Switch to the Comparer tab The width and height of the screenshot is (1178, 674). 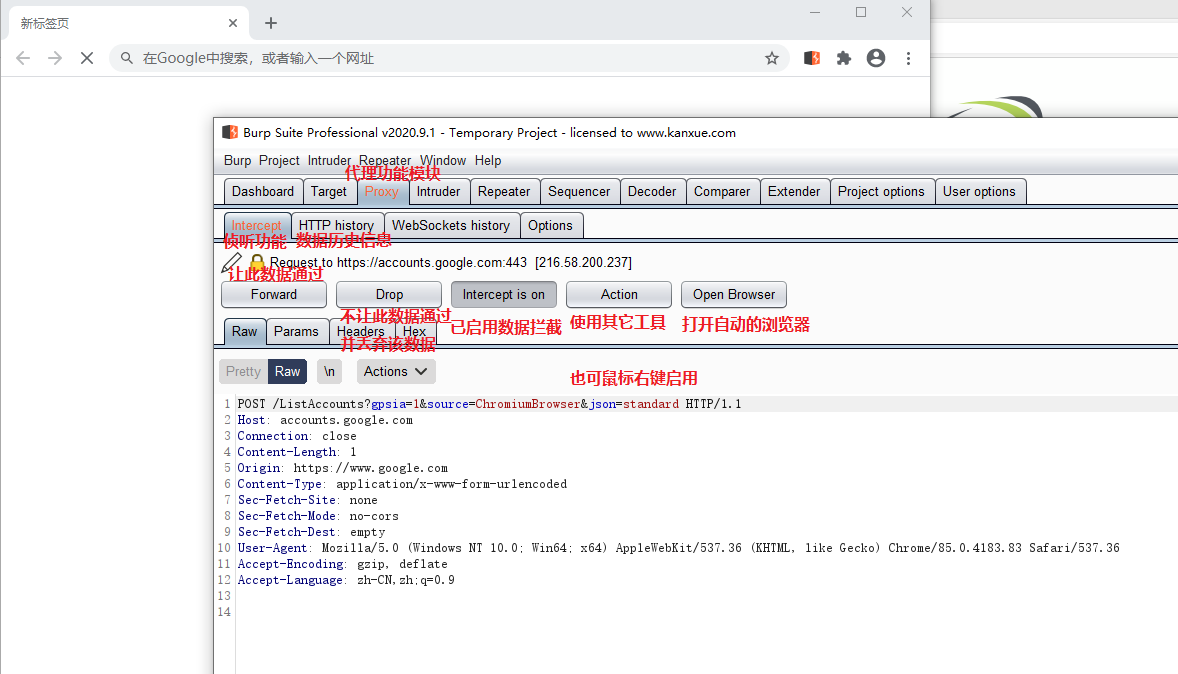(722, 192)
